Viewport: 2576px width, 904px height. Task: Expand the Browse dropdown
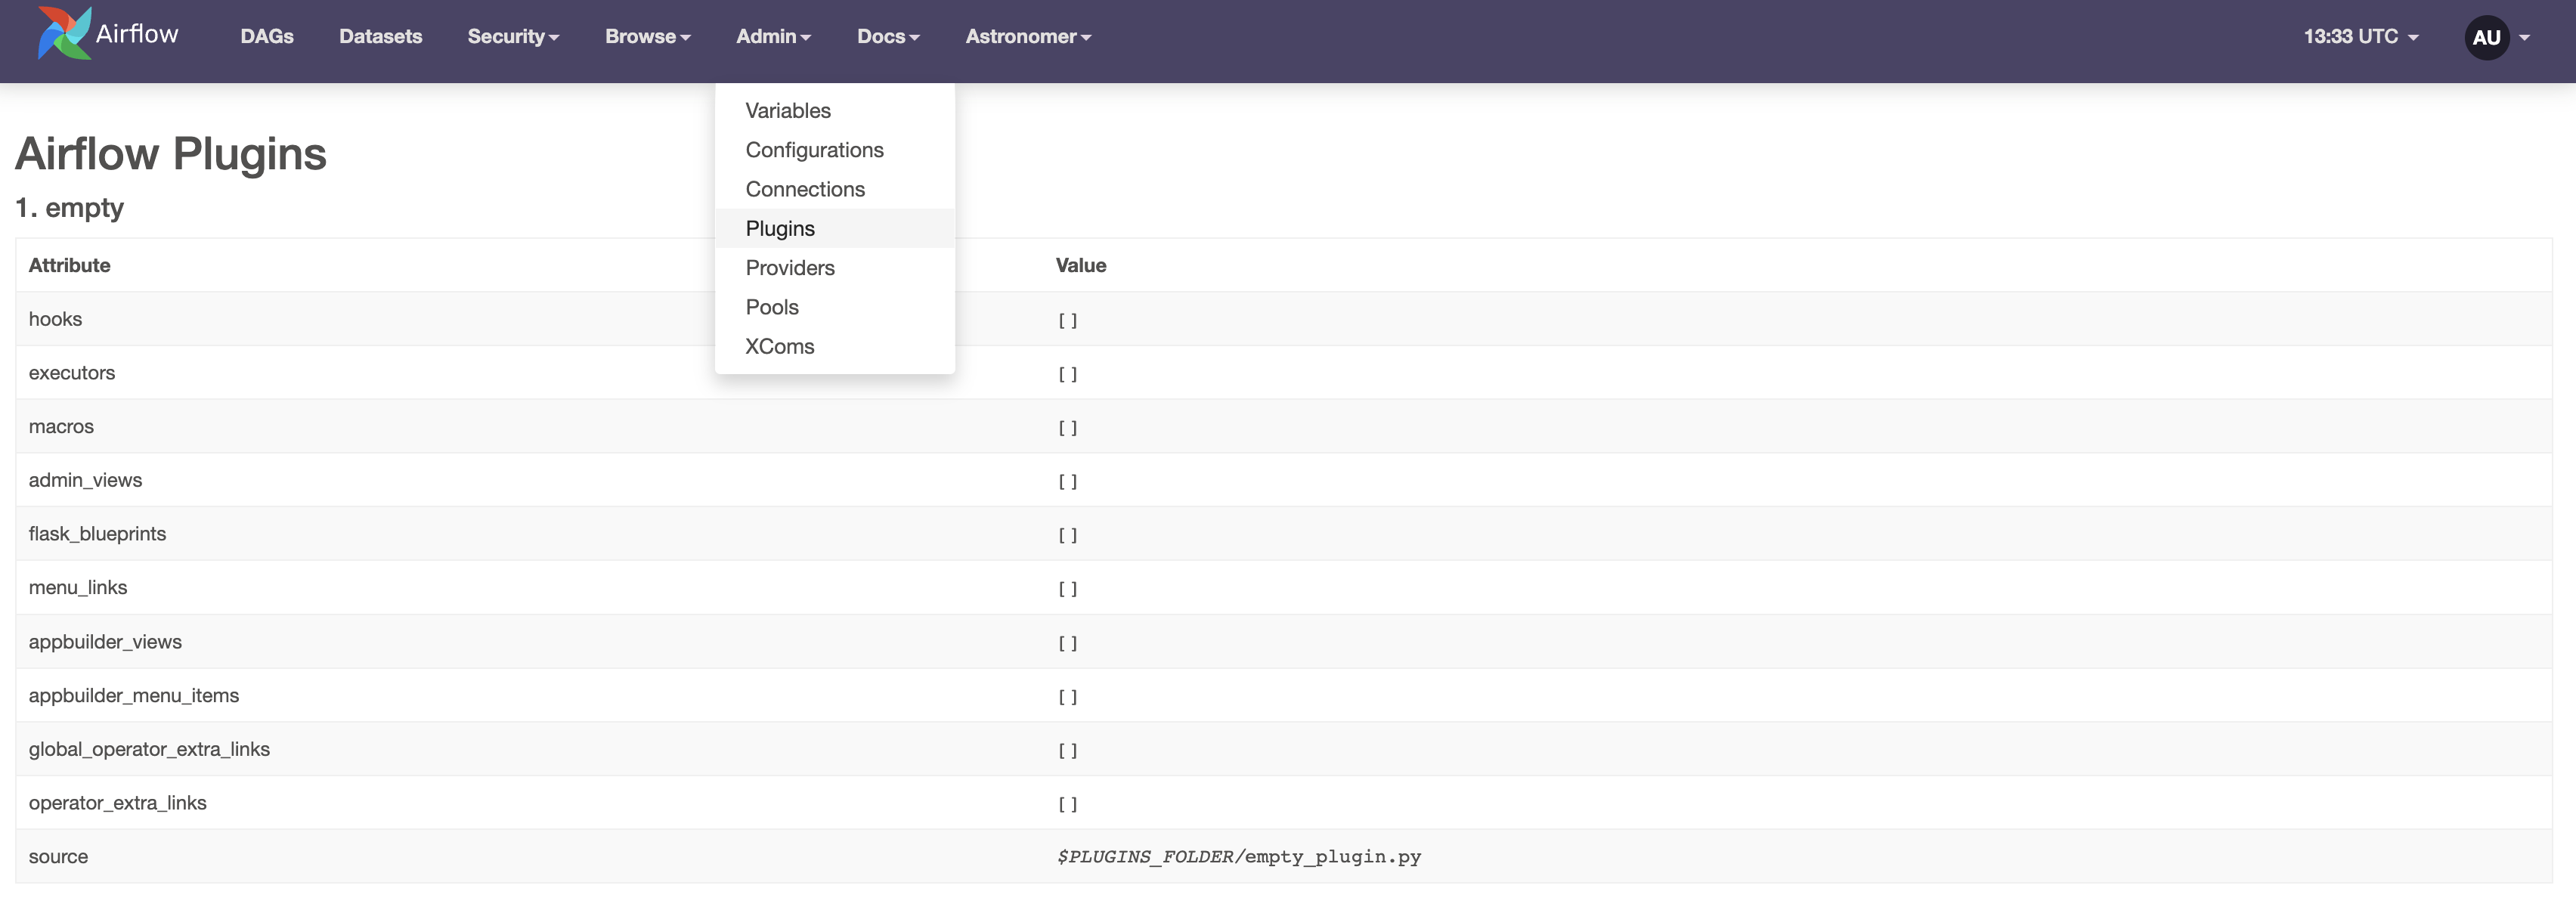(647, 37)
